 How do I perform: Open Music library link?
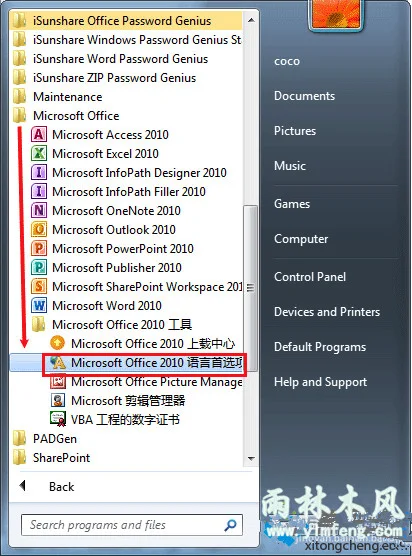(x=290, y=166)
